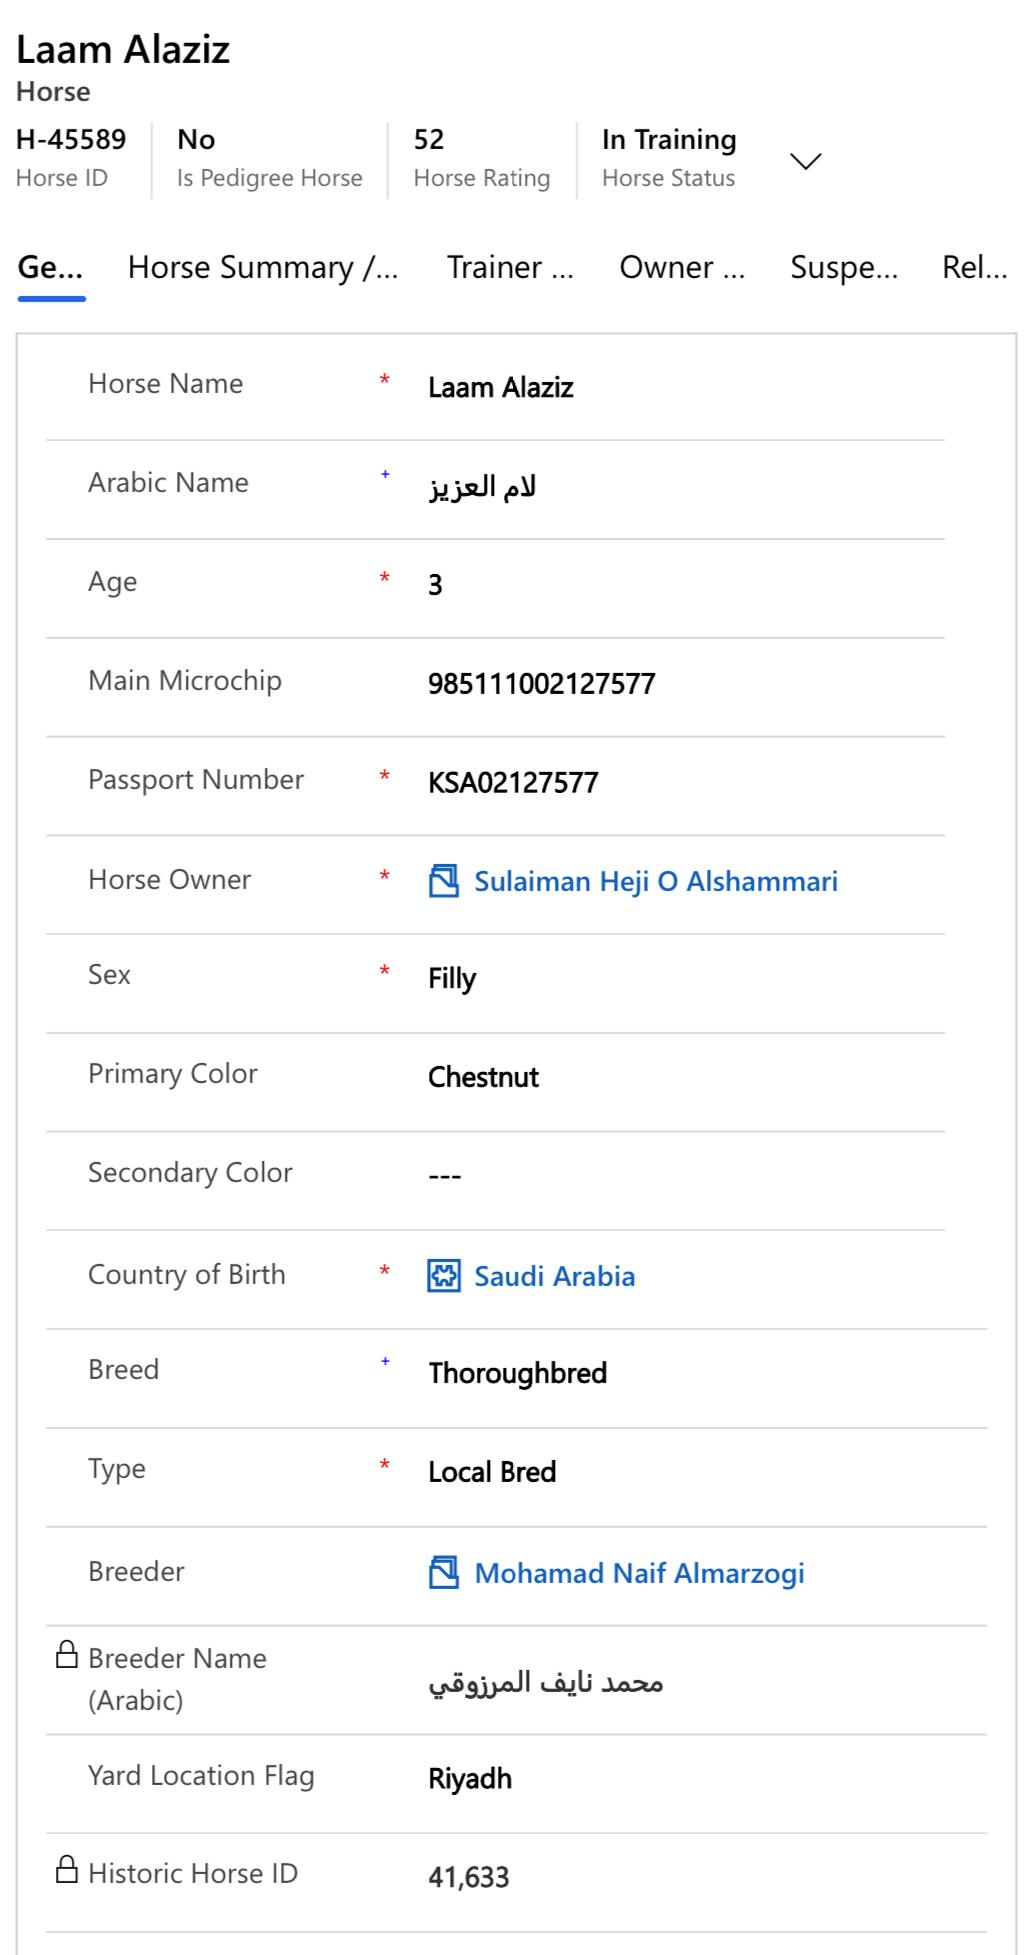Expand the header details chevron

click(805, 161)
